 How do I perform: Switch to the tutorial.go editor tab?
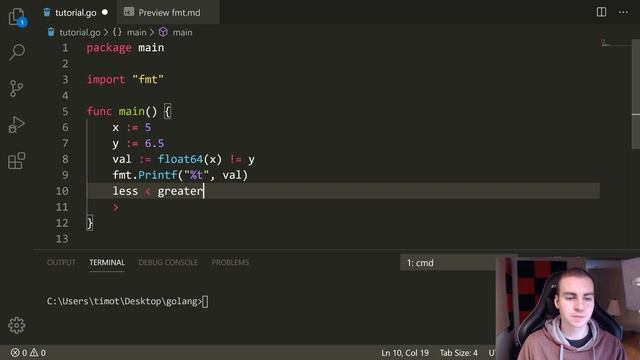point(76,13)
